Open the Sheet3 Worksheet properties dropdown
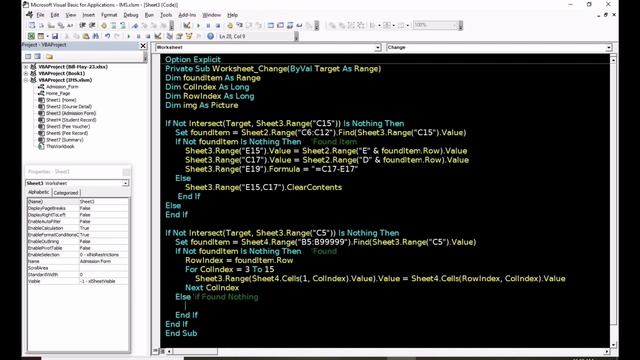This screenshot has height=360, width=640. click(125, 183)
